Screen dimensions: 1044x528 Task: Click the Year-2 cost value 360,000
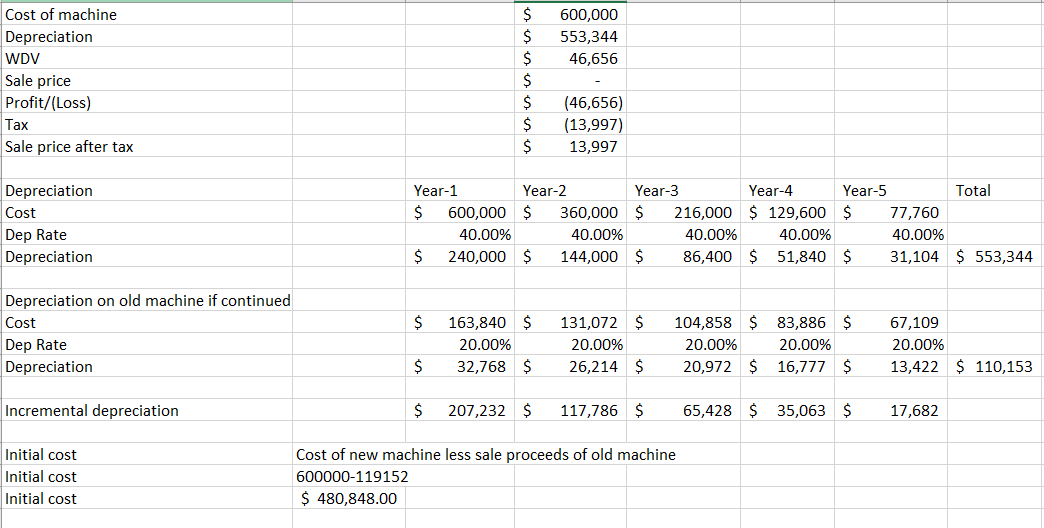tap(590, 213)
